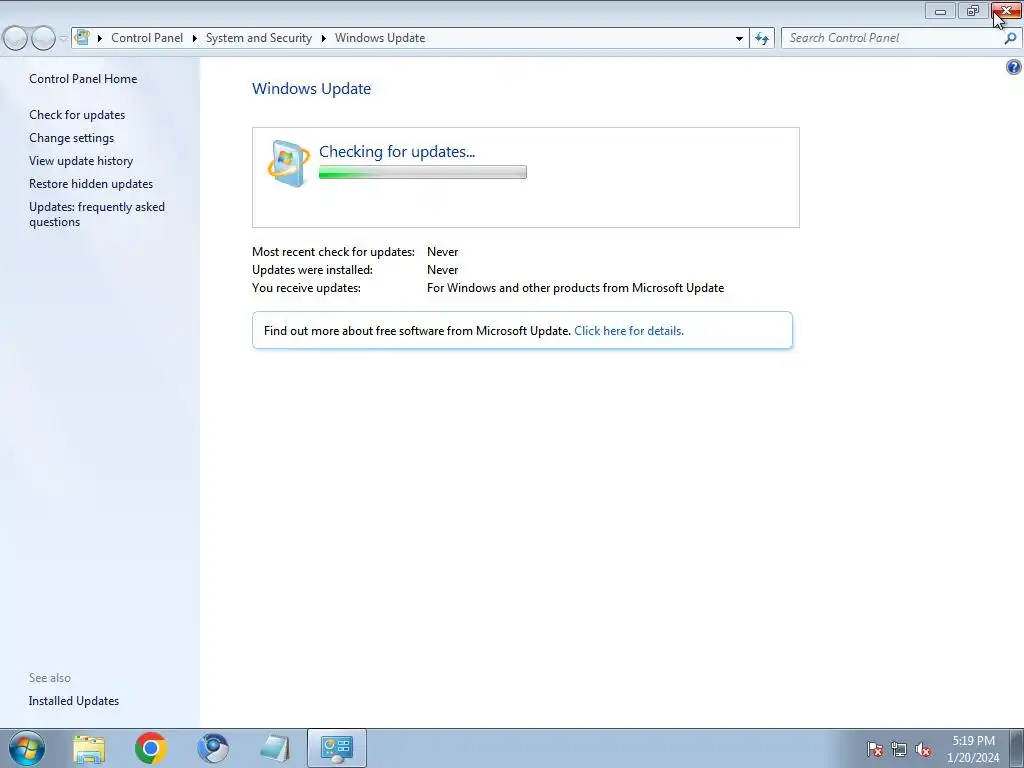1024x768 pixels.
Task: Click the Forward navigation arrow button
Action: pos(43,38)
